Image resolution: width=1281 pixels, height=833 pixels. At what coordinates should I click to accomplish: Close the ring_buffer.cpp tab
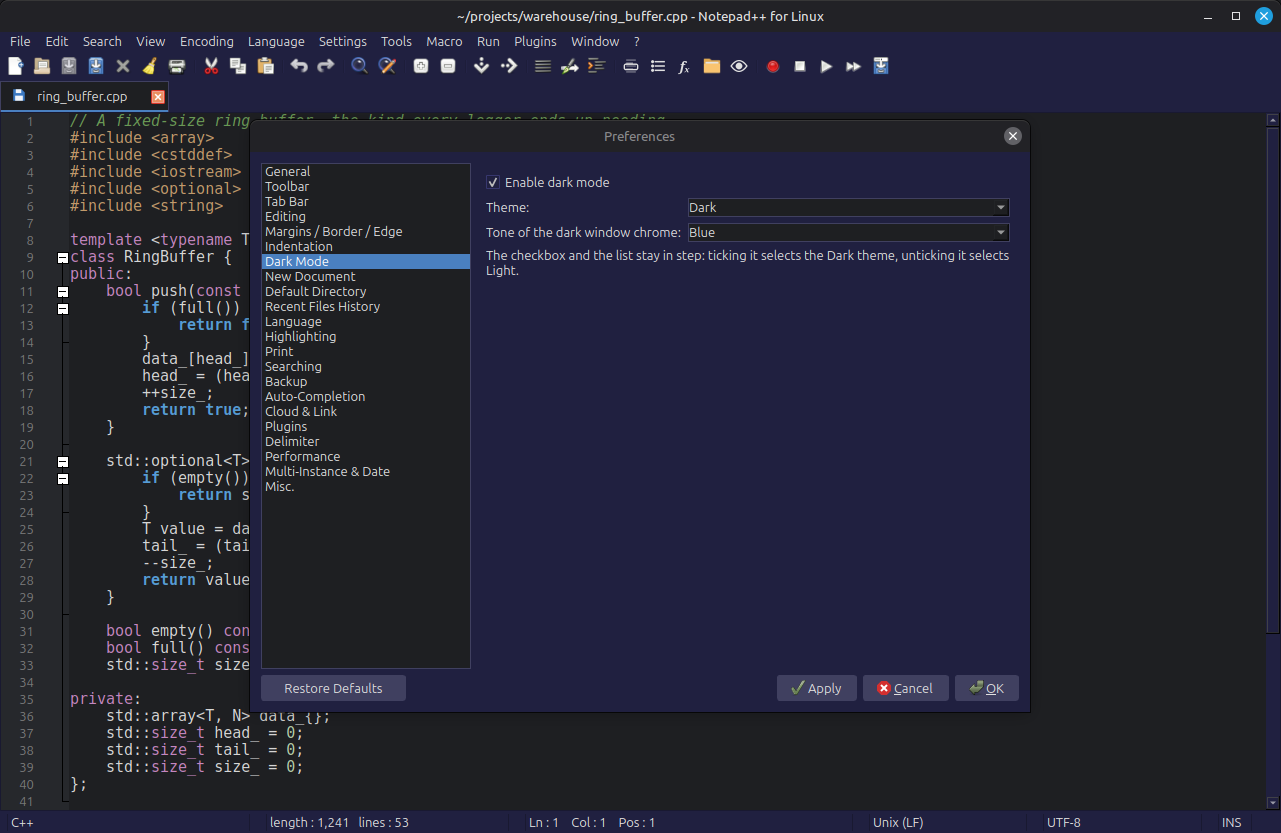tap(158, 97)
